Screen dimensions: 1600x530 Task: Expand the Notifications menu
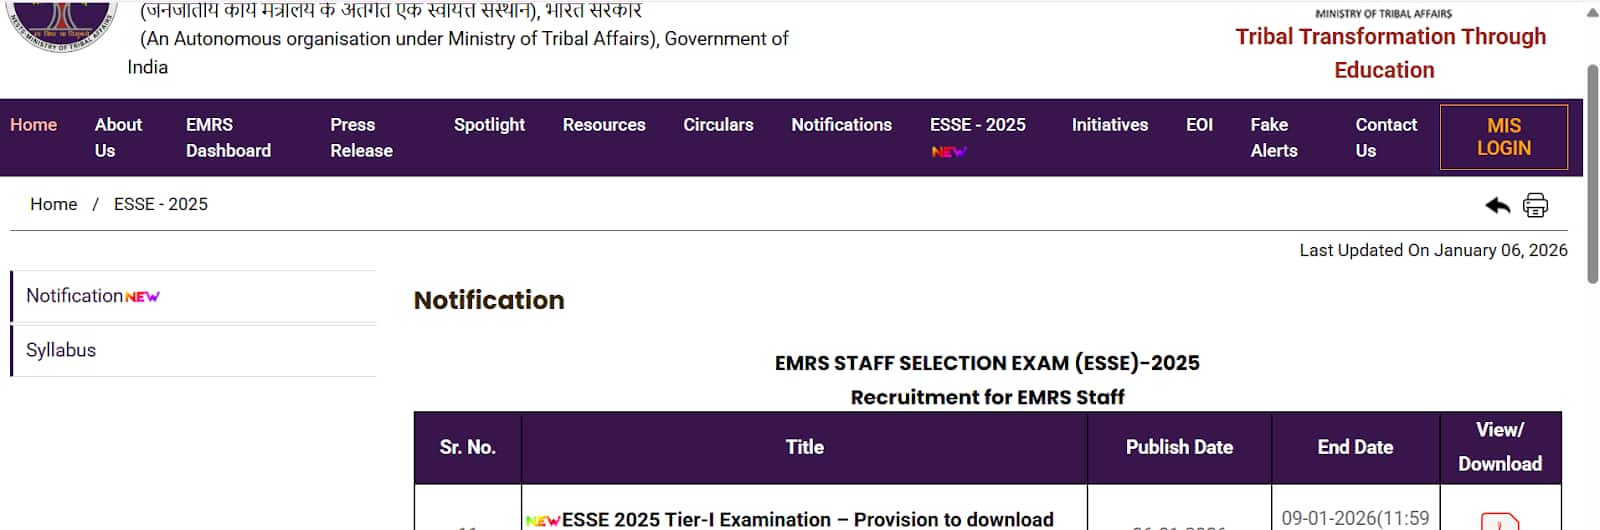pyautogui.click(x=841, y=125)
